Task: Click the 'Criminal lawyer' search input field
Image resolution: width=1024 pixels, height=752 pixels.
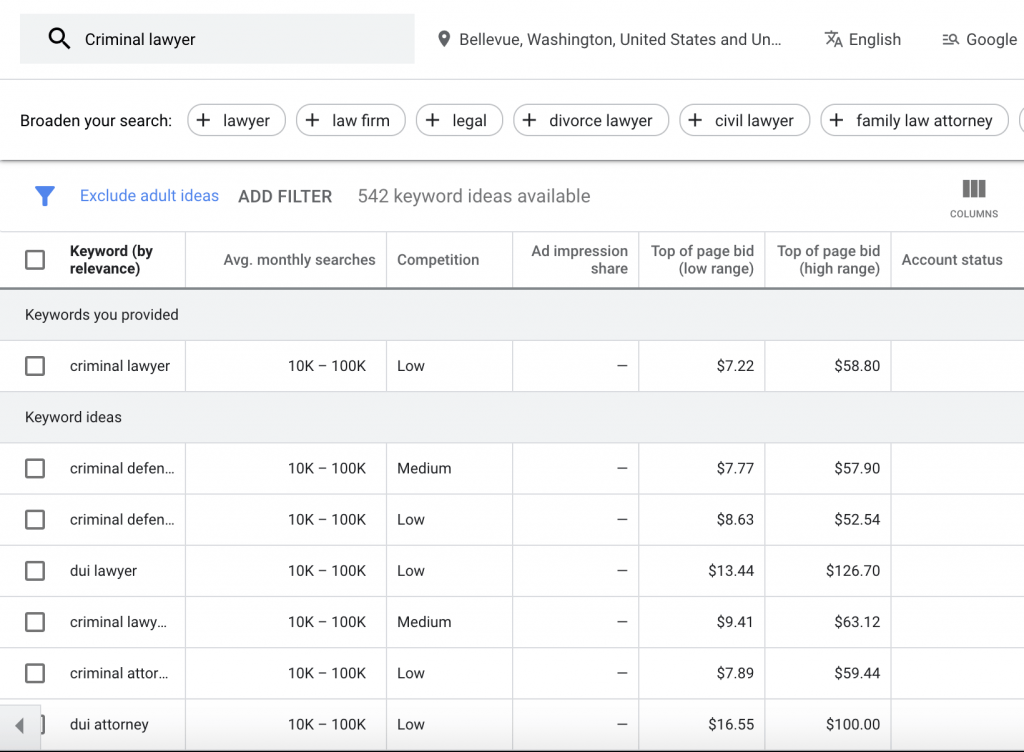Action: point(240,39)
